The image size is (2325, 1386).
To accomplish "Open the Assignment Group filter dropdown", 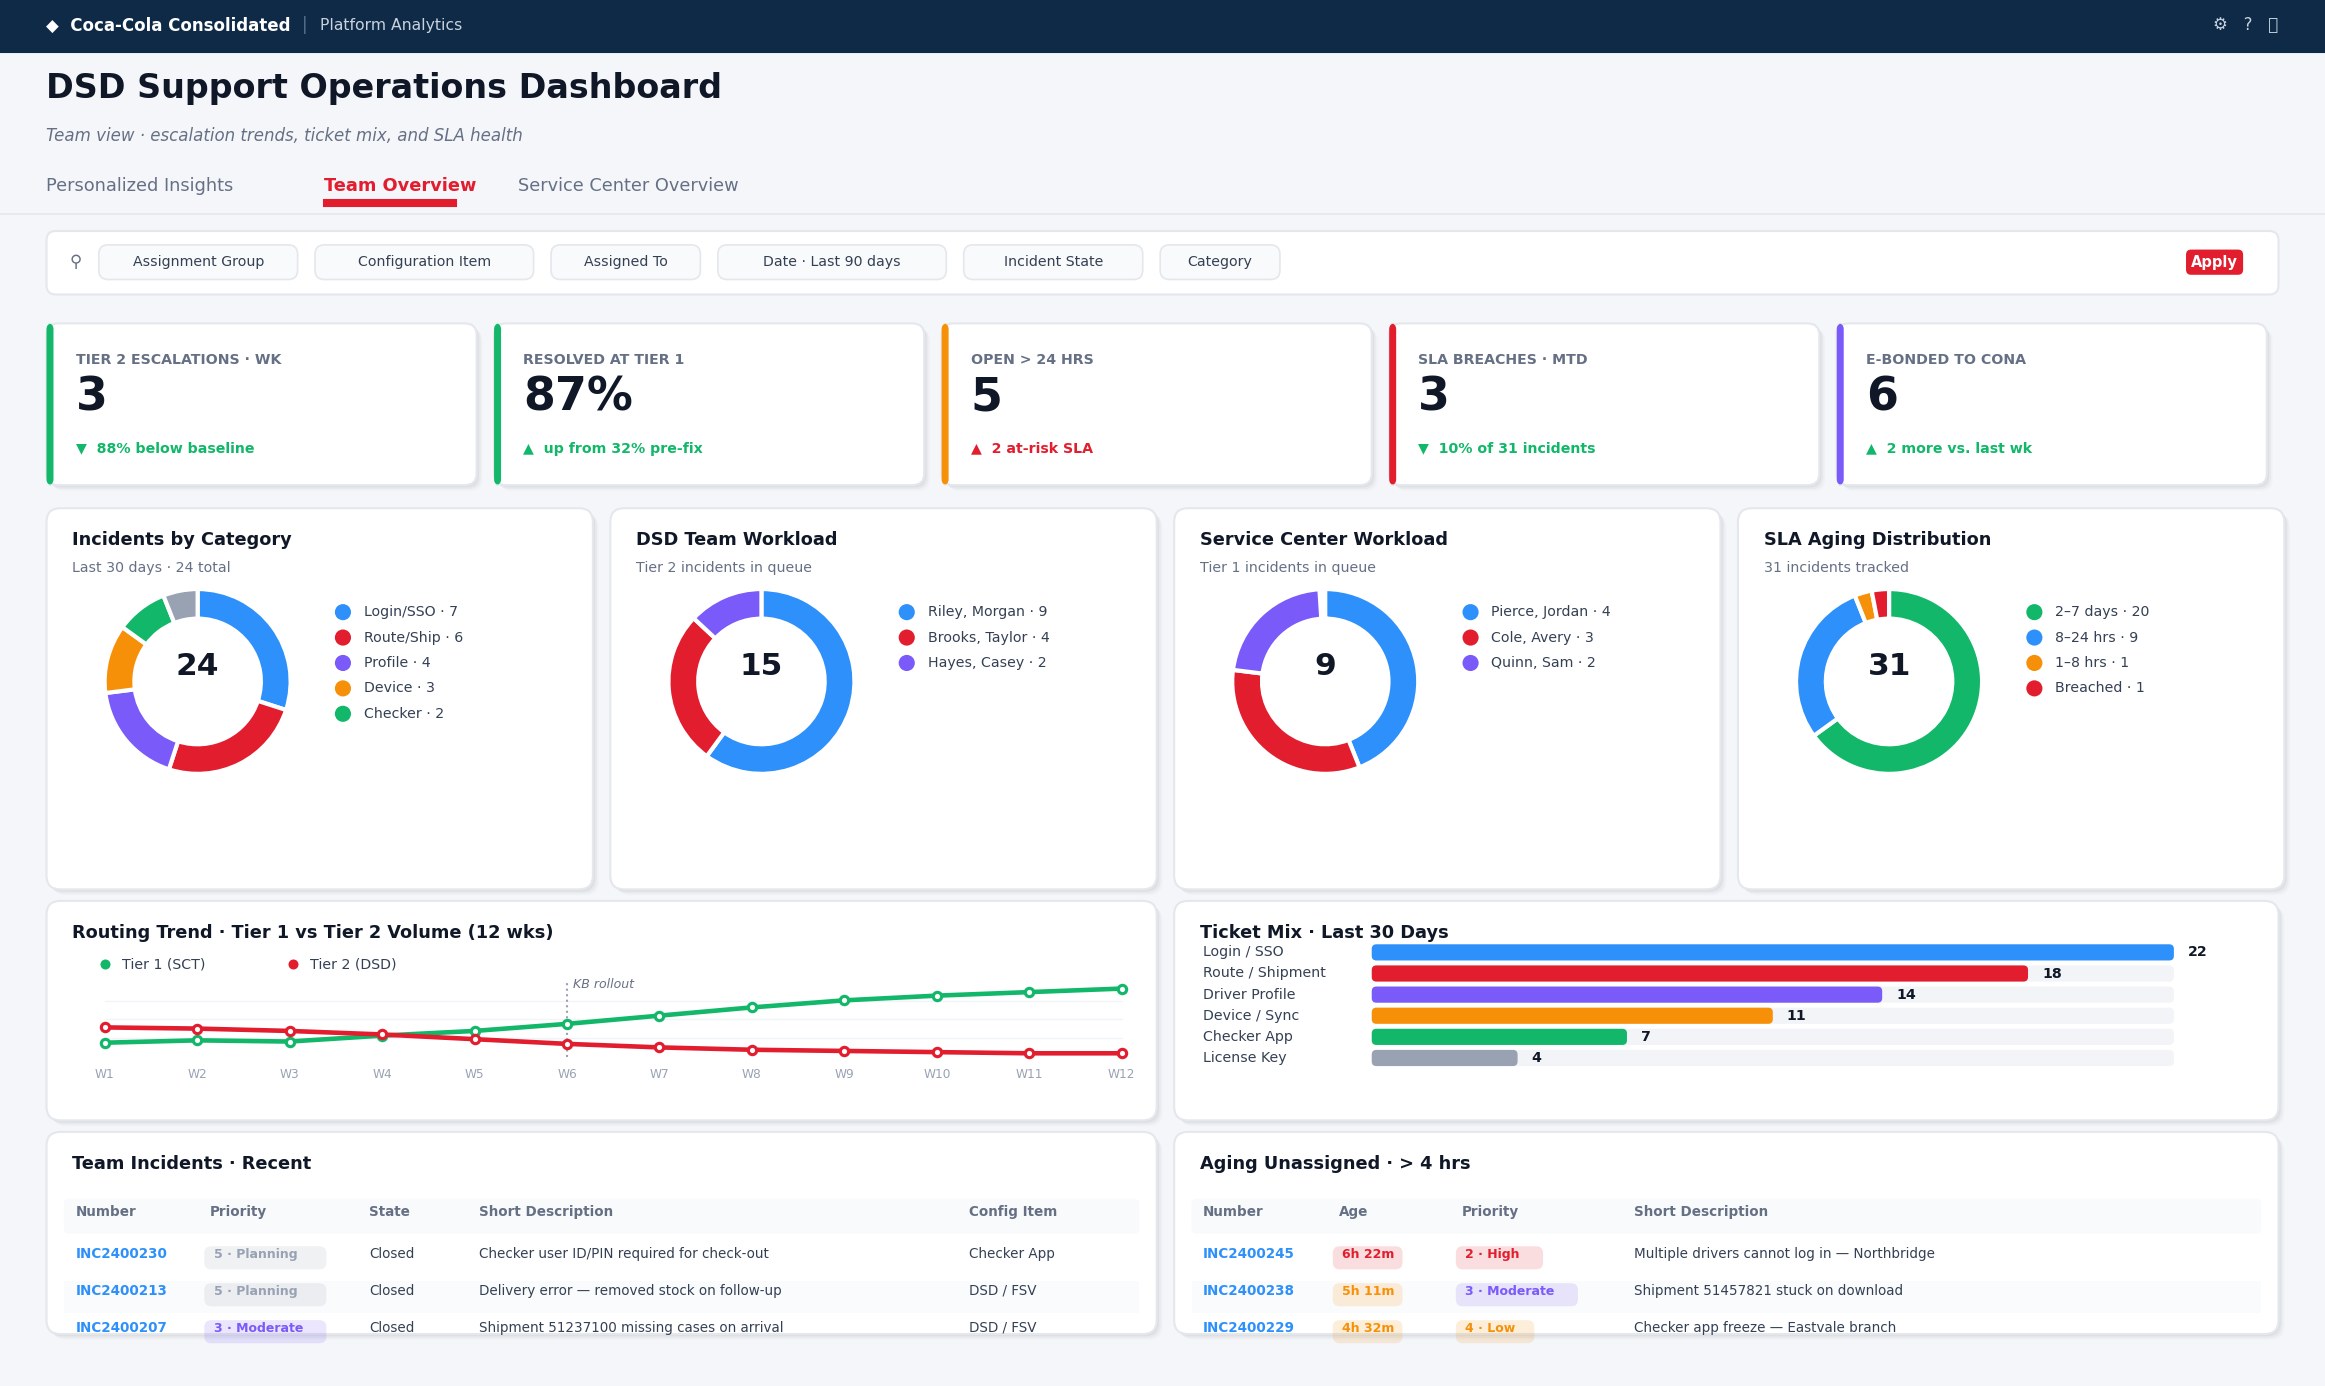I will (x=198, y=262).
